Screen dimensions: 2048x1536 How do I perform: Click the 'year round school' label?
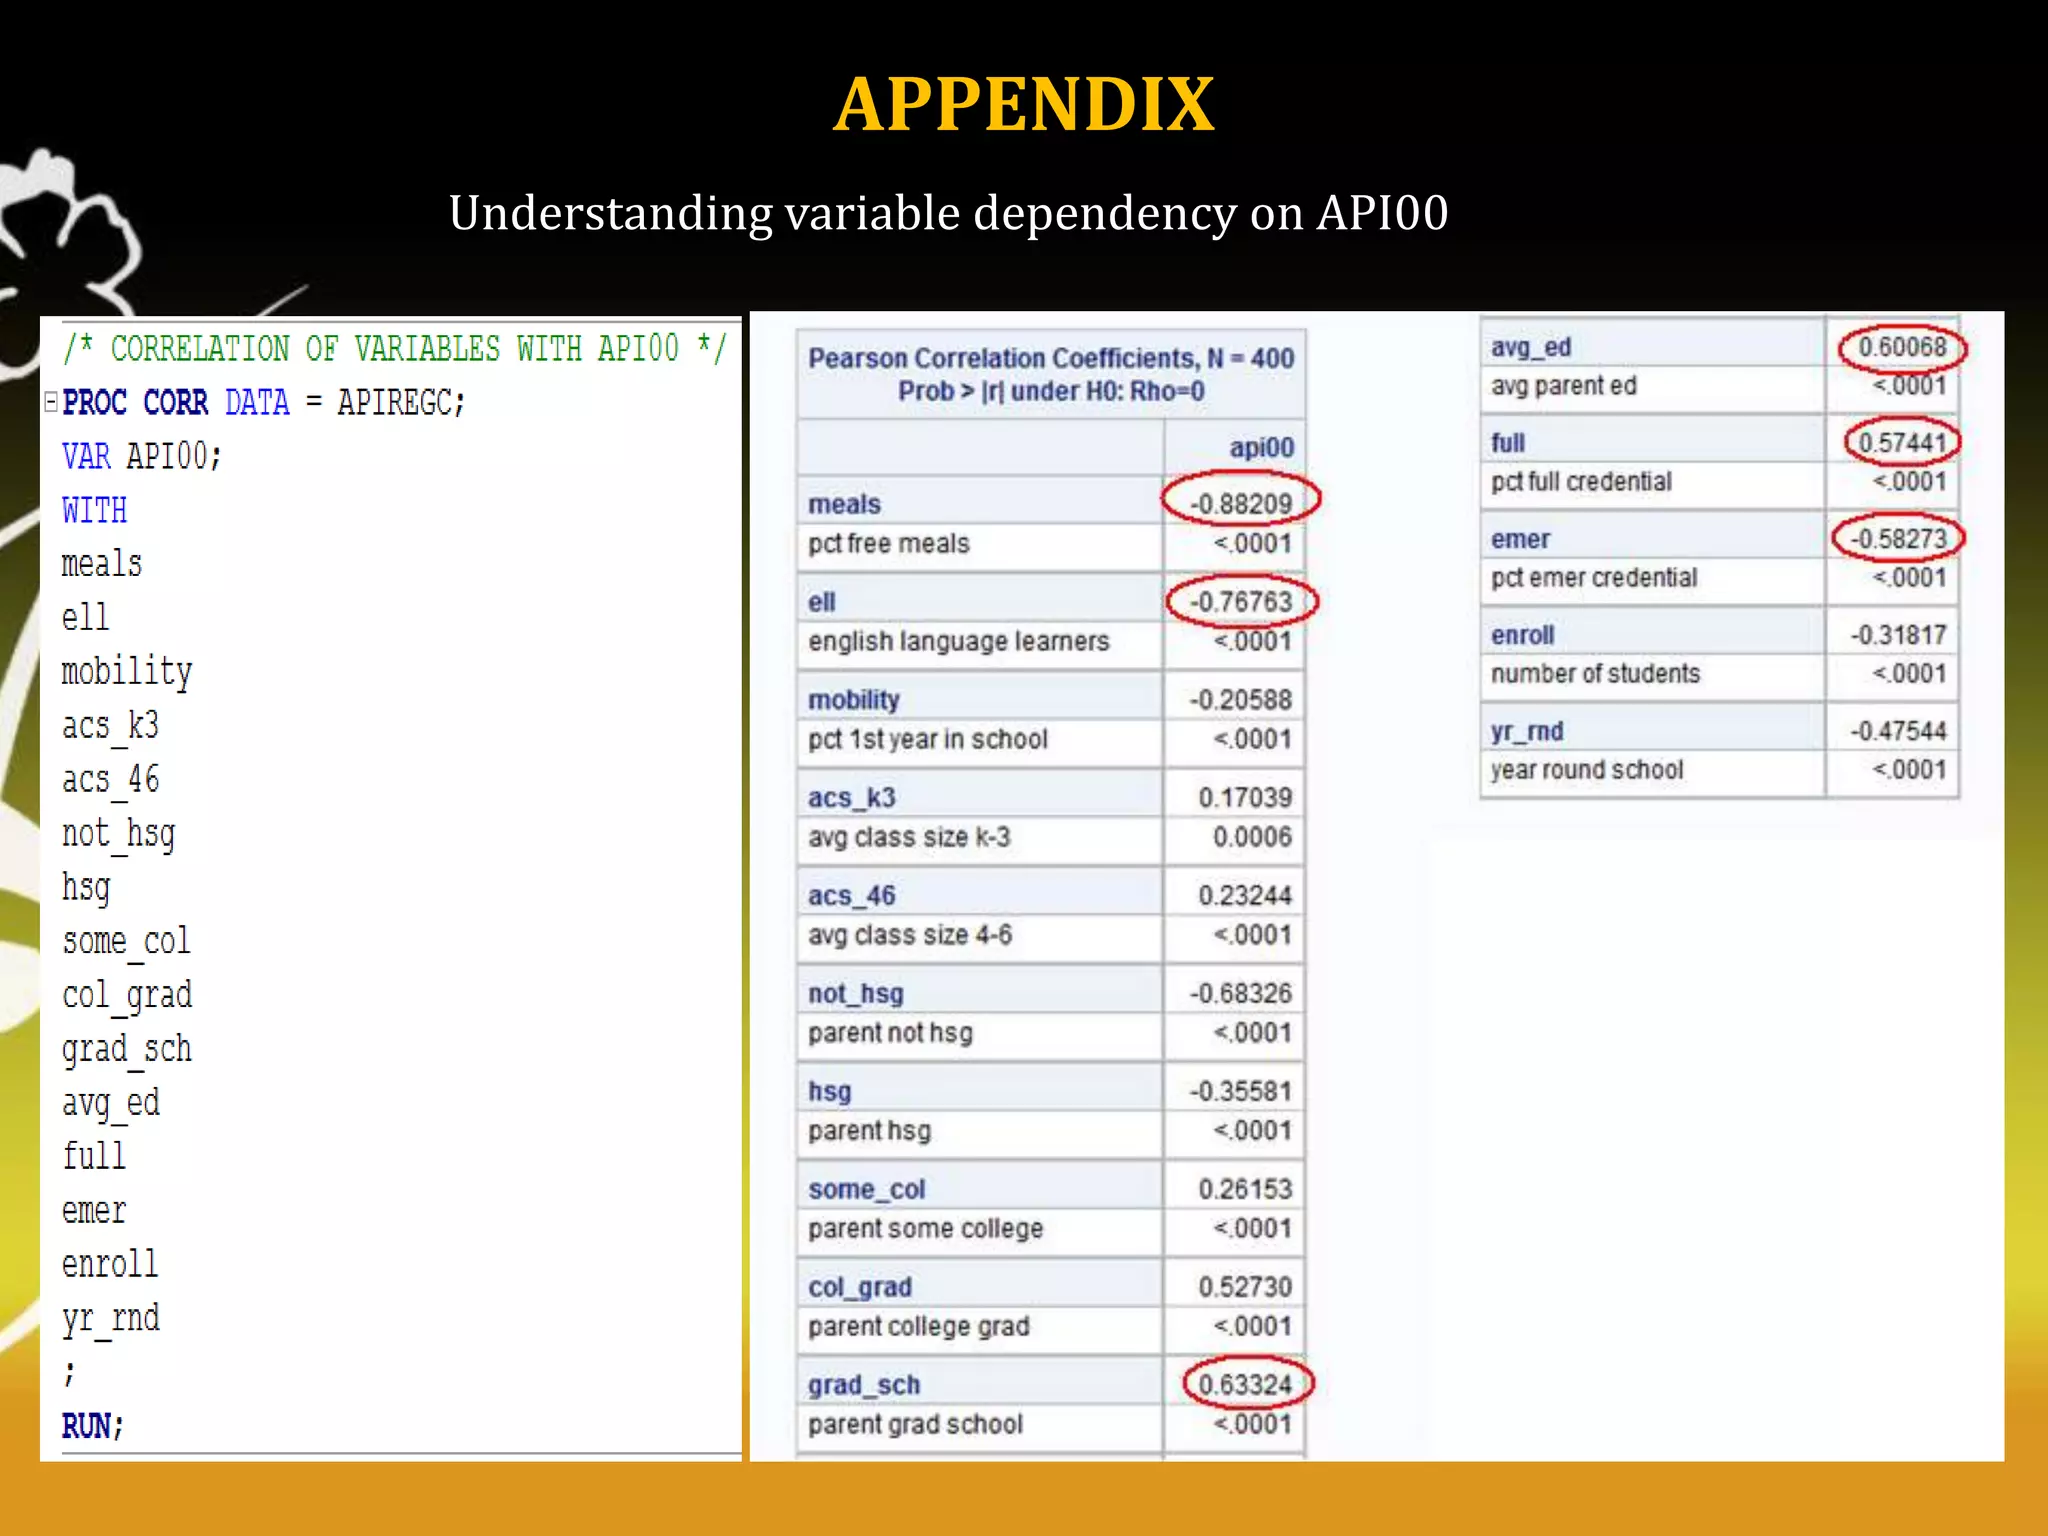[x=1587, y=770]
